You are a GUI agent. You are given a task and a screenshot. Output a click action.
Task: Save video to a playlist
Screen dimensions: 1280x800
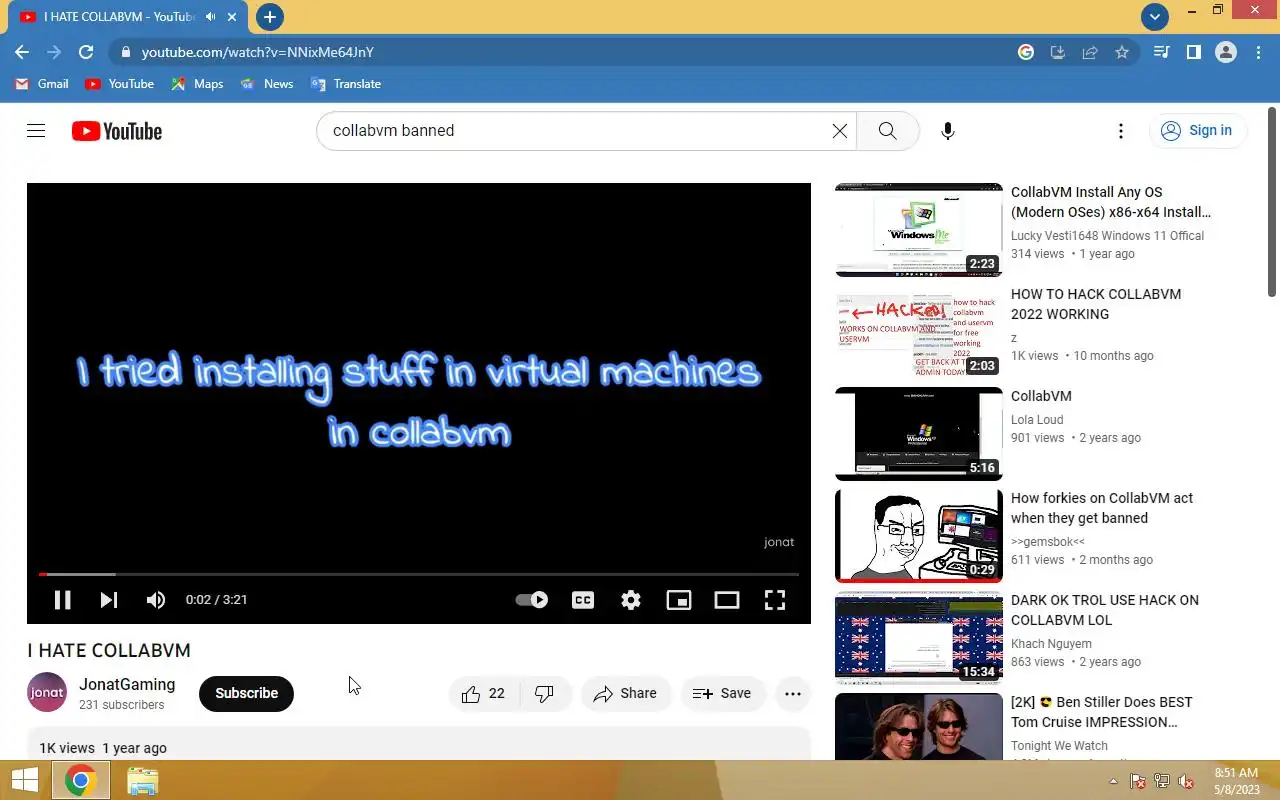(722, 694)
